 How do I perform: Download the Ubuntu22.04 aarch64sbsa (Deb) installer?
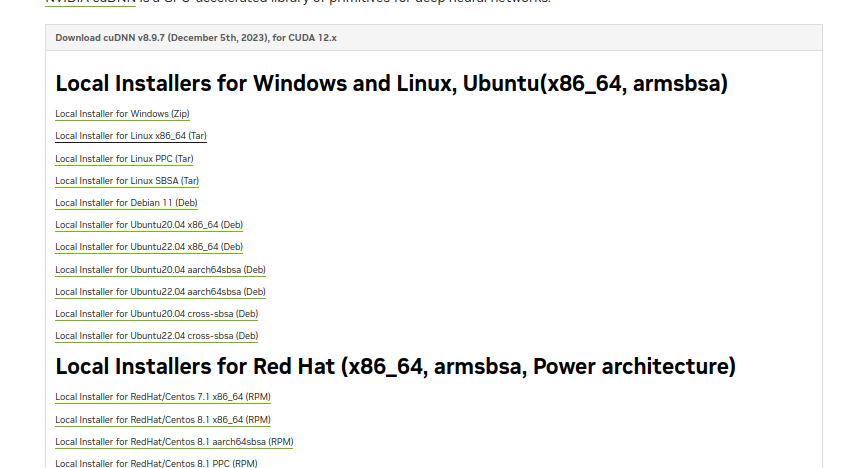160,292
